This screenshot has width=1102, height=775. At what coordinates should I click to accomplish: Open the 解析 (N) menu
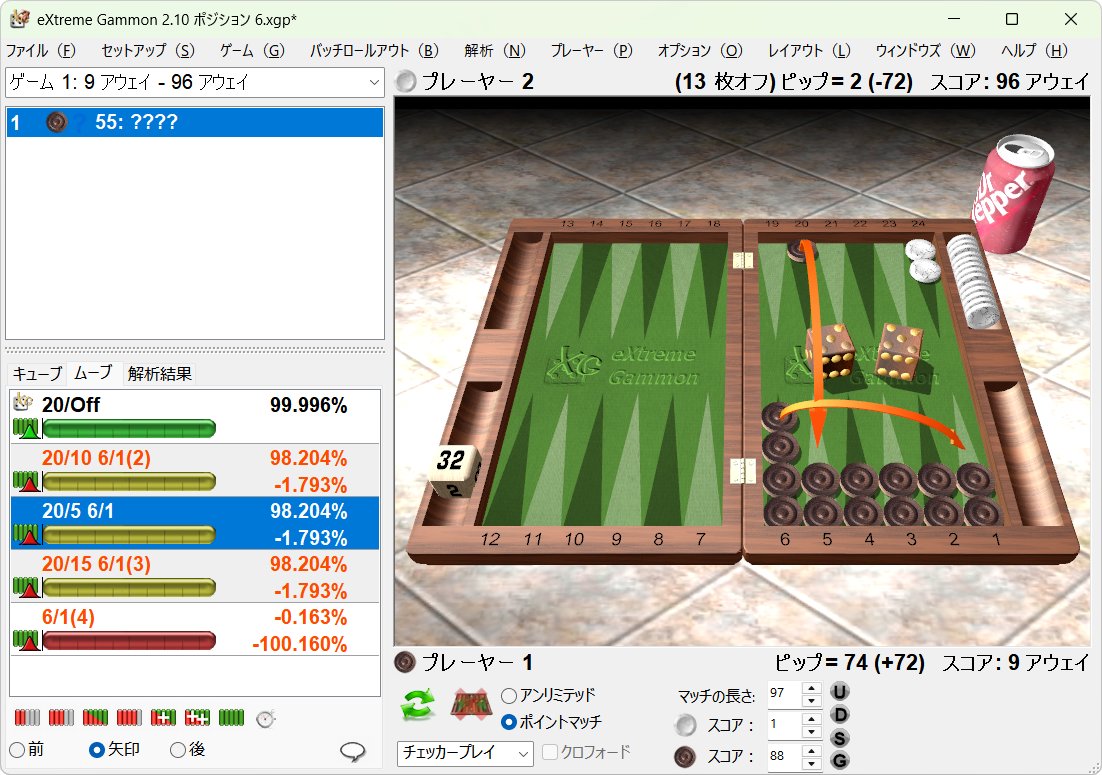tap(495, 51)
